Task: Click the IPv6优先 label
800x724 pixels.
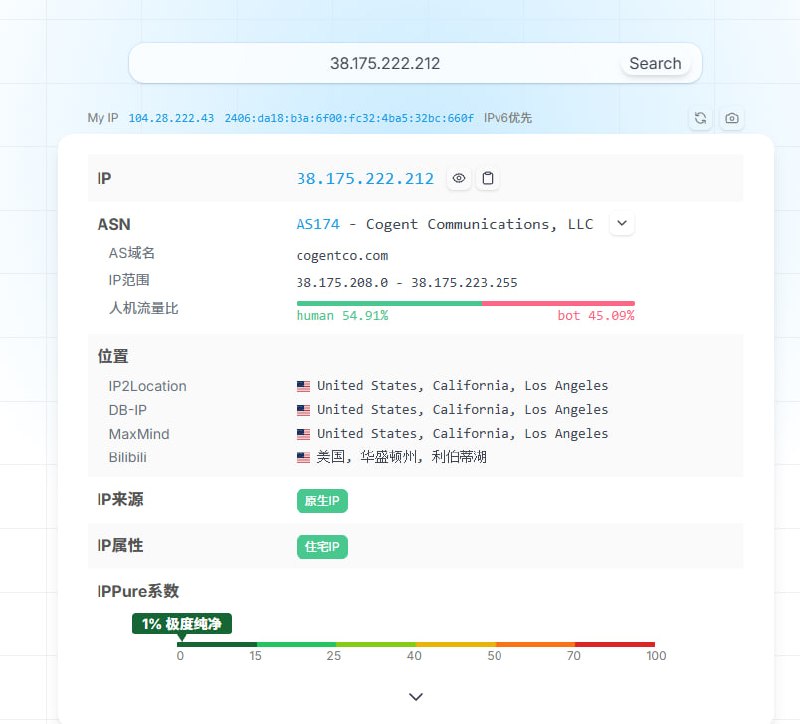Action: coord(508,118)
